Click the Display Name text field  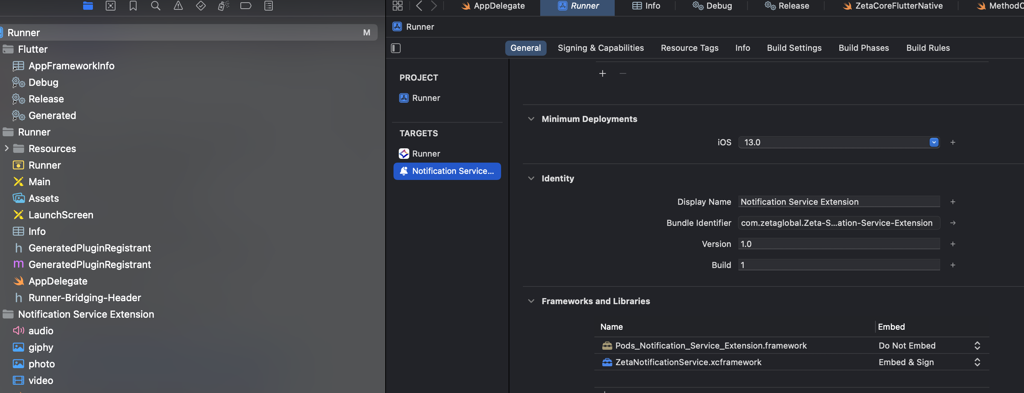click(839, 202)
